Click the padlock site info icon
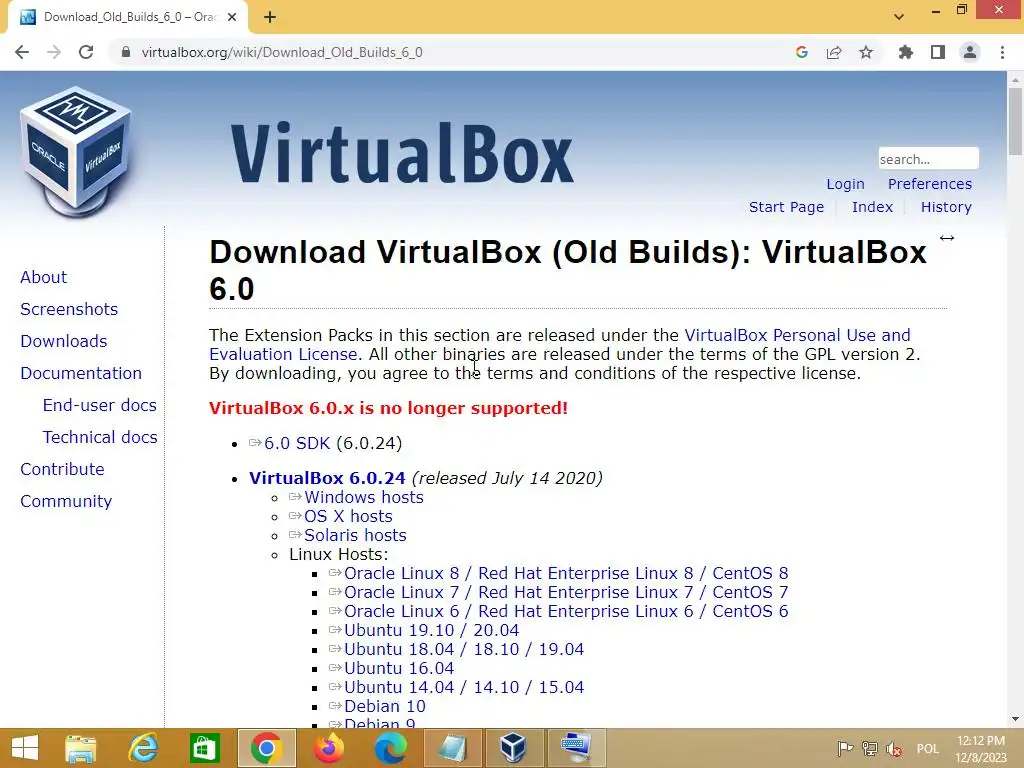 coord(125,52)
